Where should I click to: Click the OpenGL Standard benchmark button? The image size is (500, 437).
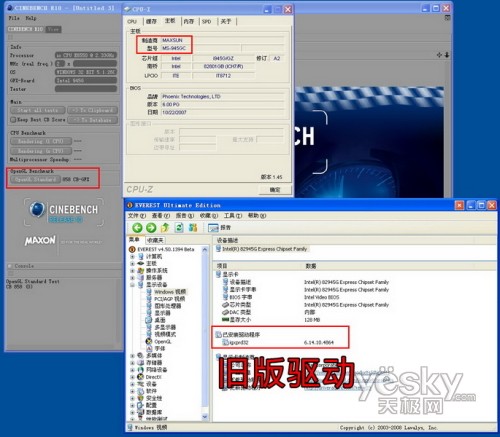click(35, 179)
